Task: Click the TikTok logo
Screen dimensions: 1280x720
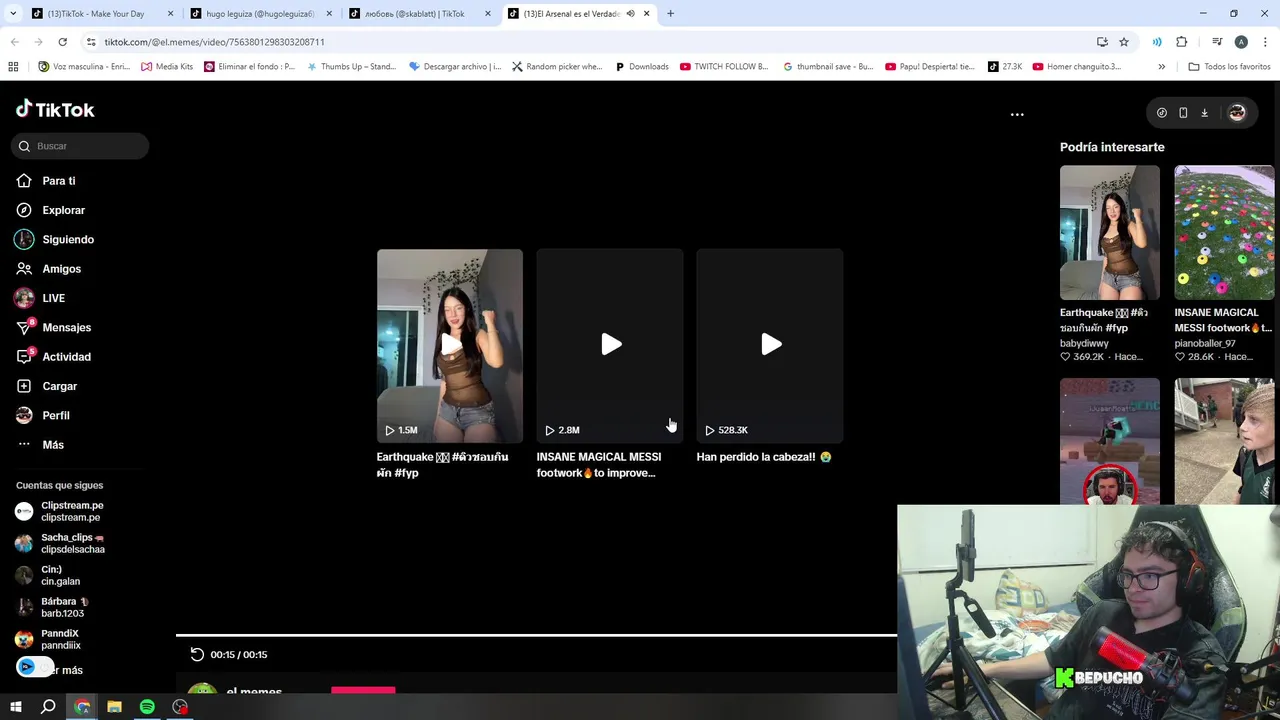Action: tap(55, 109)
